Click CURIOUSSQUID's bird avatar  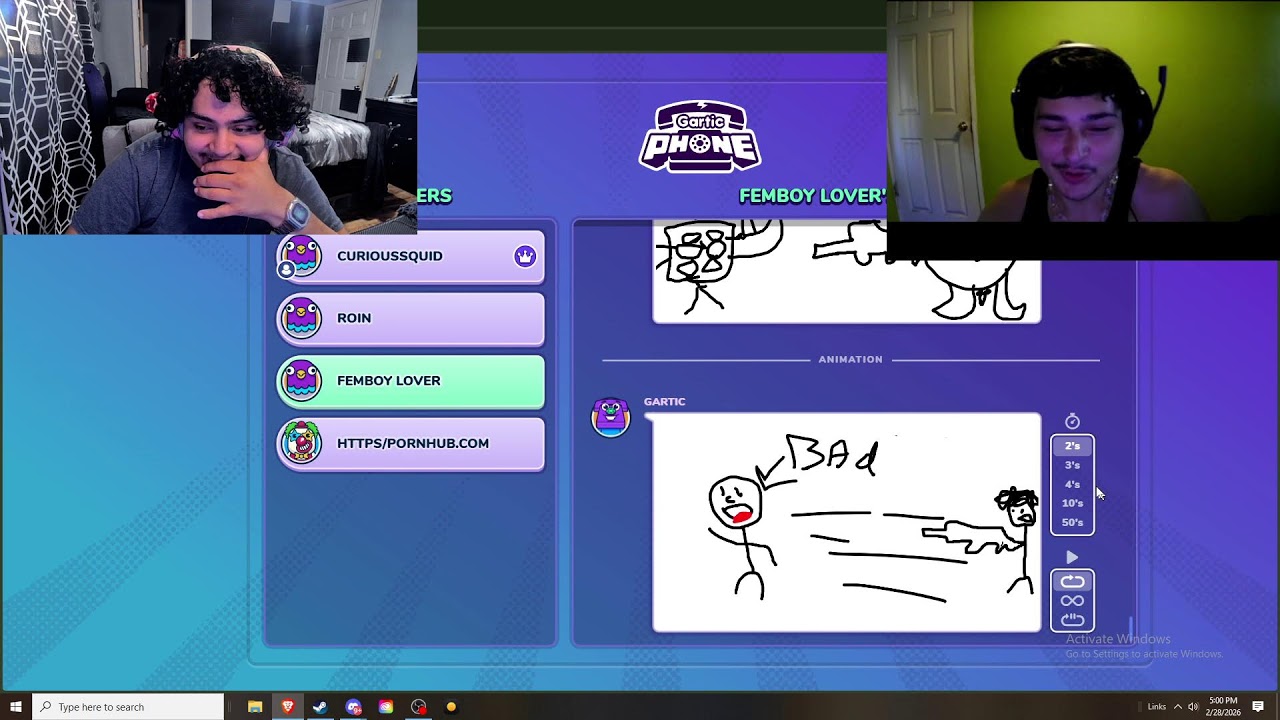(301, 256)
